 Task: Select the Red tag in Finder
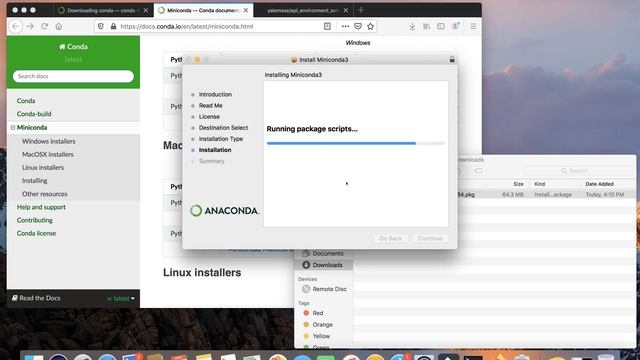[313, 313]
